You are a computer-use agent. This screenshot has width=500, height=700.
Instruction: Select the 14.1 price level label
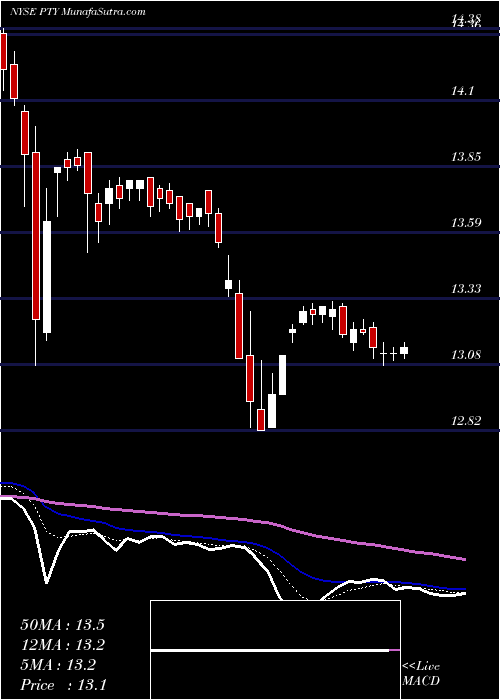pyautogui.click(x=462, y=91)
